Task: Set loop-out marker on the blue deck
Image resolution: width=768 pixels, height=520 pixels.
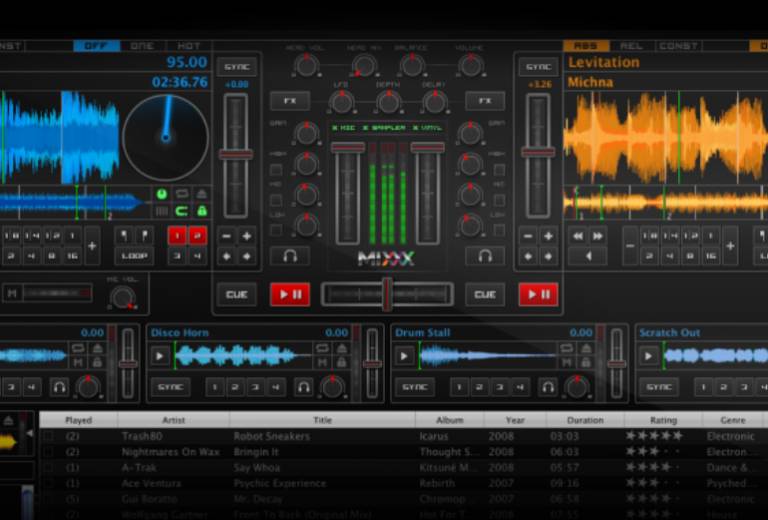Action: 145,236
